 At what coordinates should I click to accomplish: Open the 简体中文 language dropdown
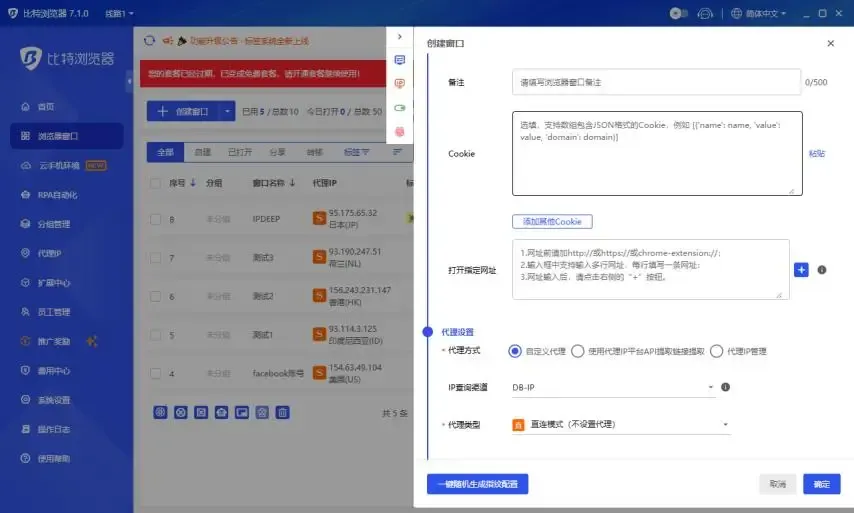(x=759, y=13)
